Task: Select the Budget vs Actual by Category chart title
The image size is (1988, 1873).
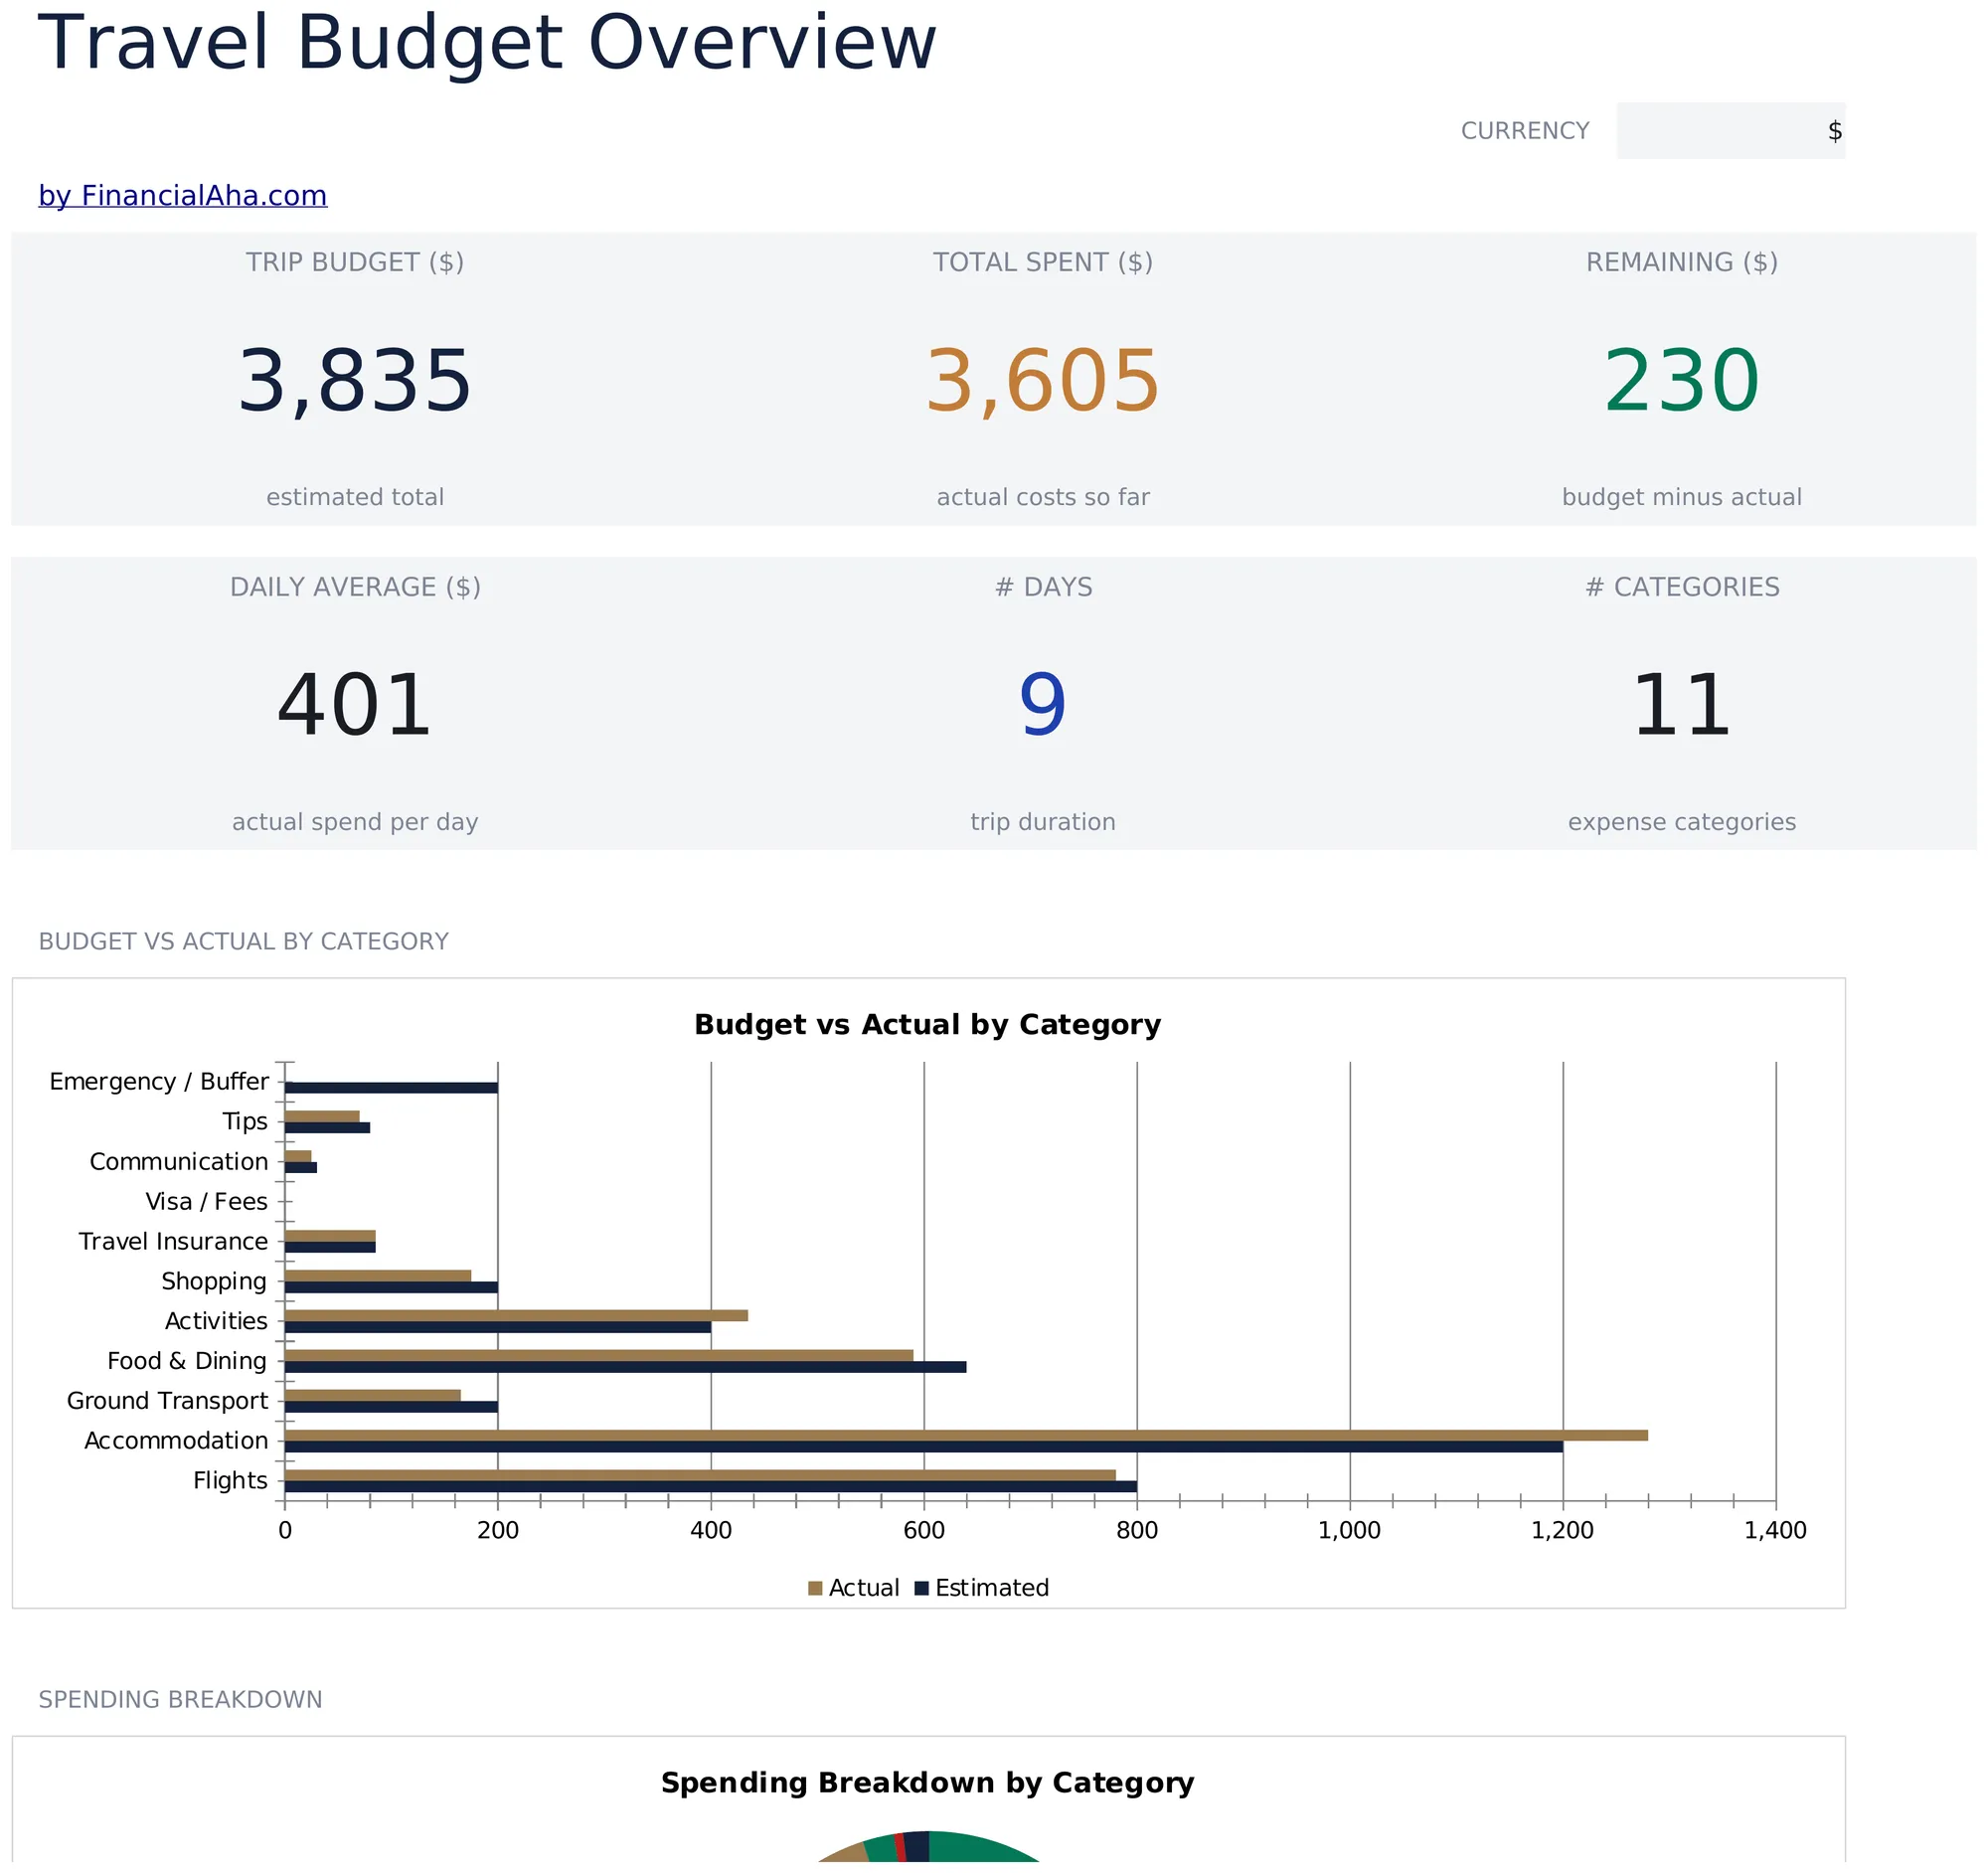Action: point(928,1025)
